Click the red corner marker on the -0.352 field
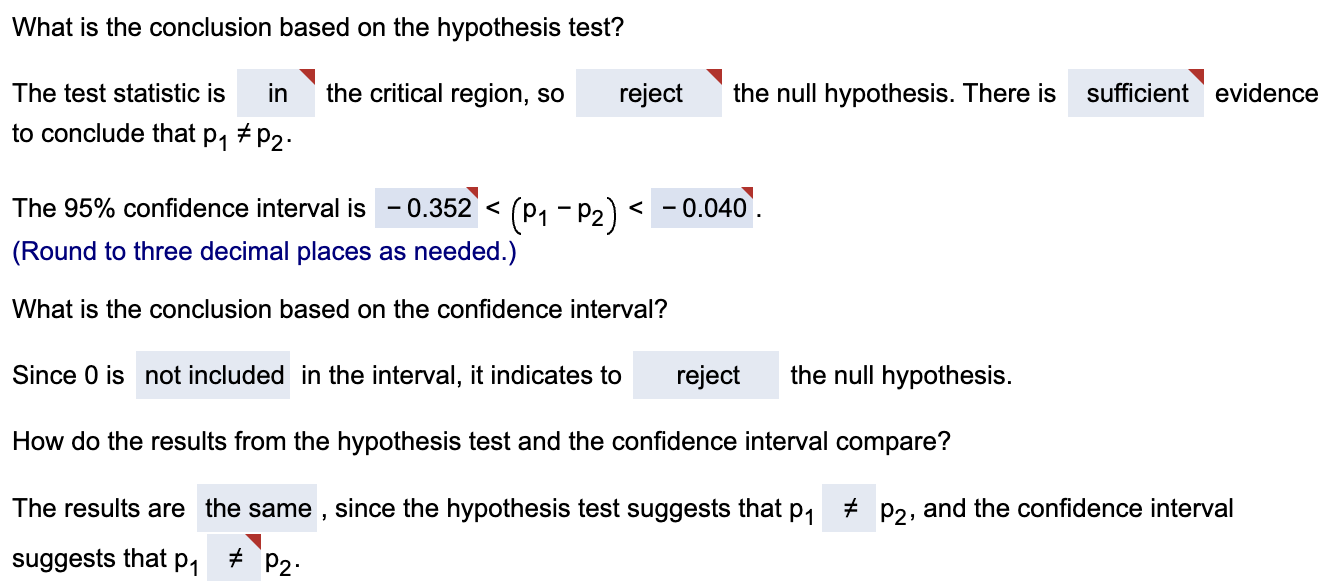Image resolution: width=1343 pixels, height=581 pixels. pos(473,192)
